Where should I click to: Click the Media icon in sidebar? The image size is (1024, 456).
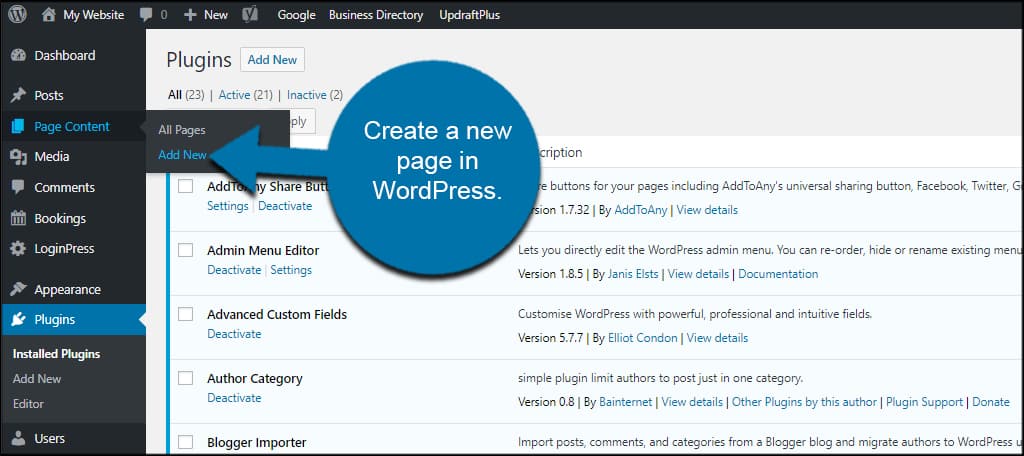(x=18, y=157)
